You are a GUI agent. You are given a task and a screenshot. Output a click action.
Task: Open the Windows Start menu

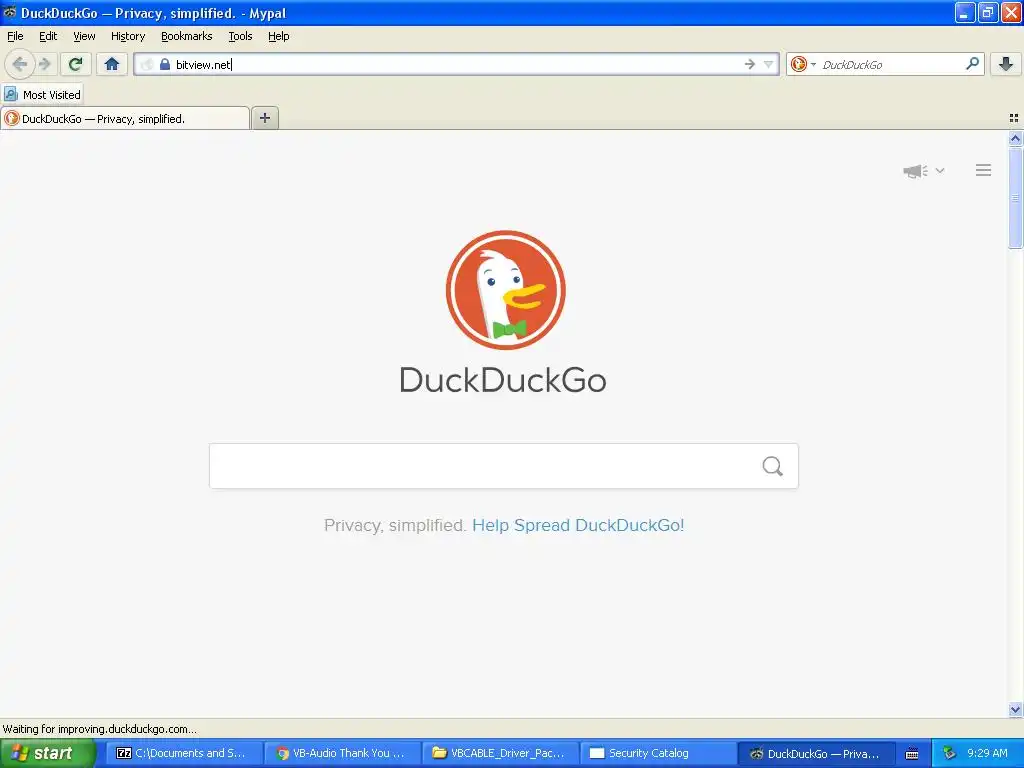pos(47,753)
